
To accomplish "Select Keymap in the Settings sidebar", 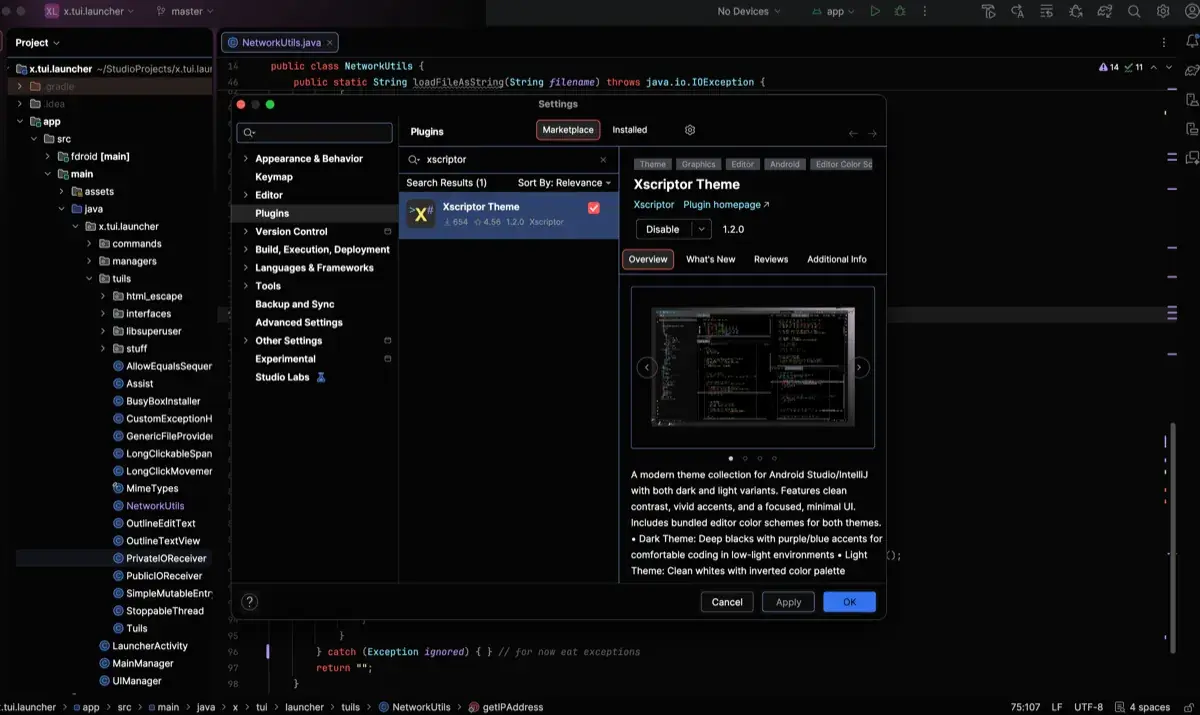I will 274,177.
